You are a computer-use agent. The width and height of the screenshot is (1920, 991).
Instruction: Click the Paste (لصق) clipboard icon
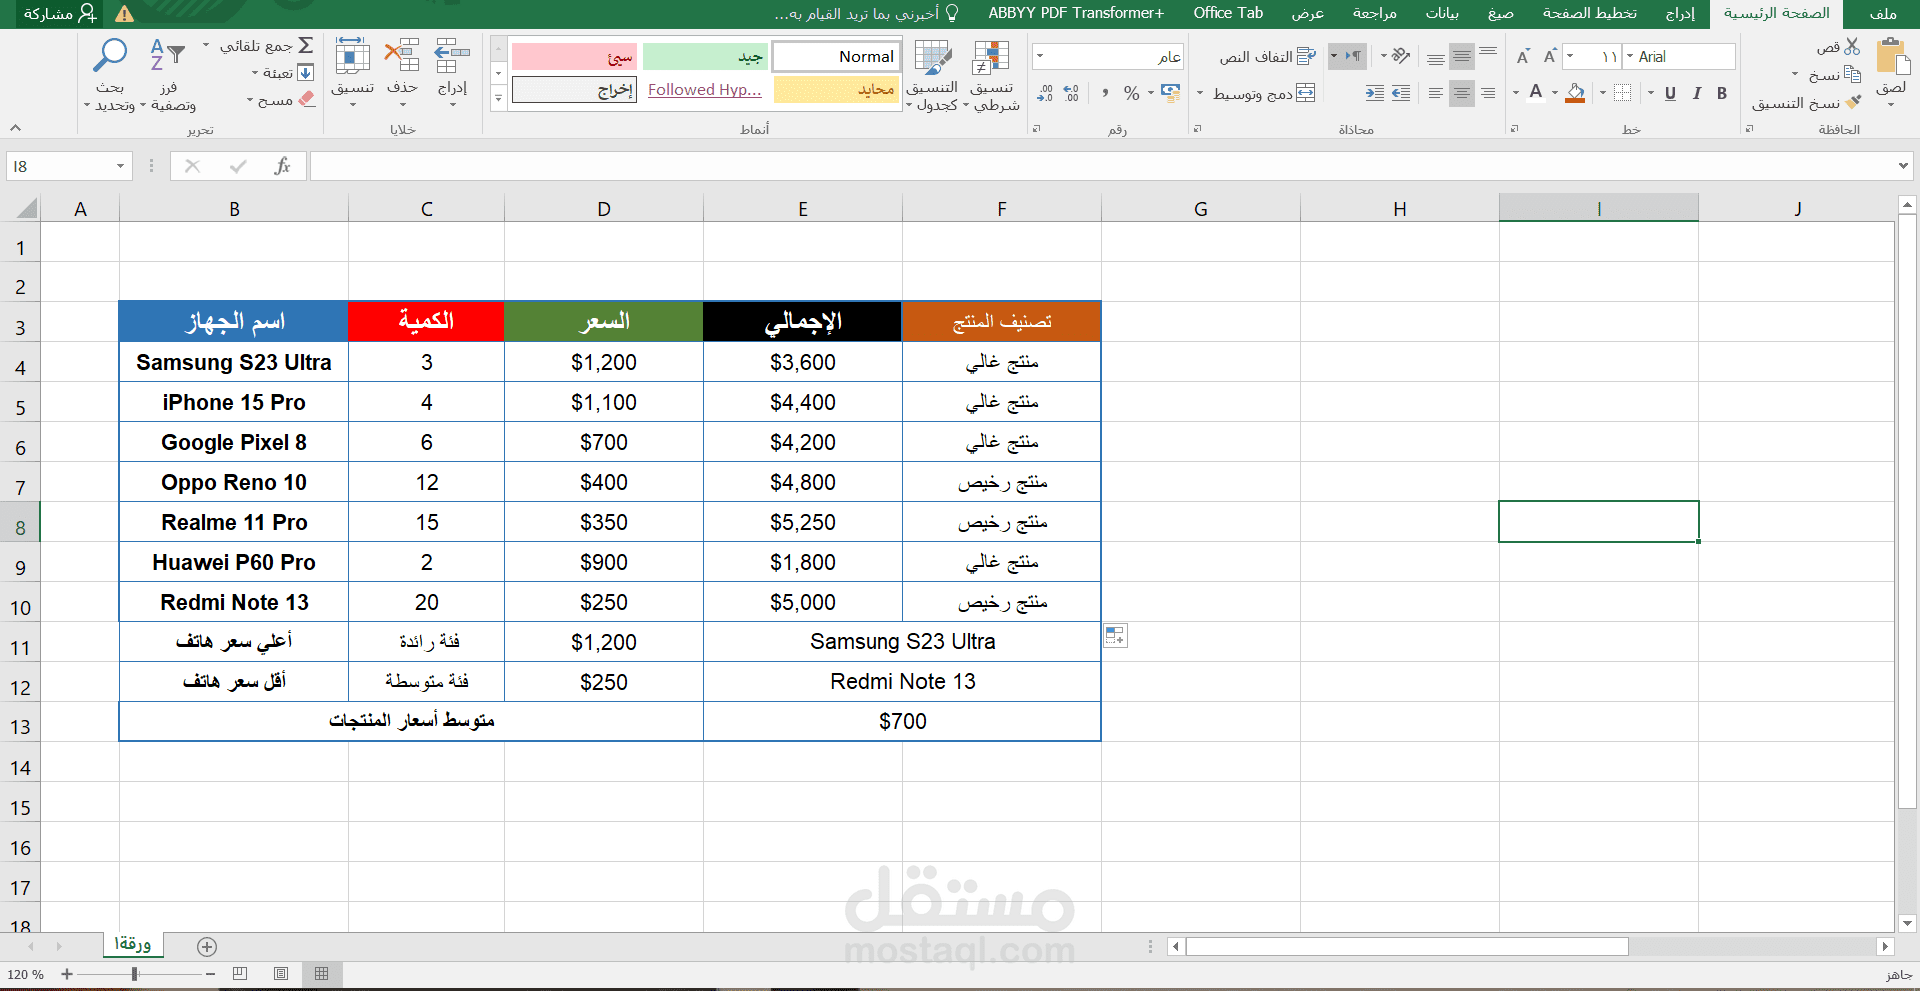1891,57
